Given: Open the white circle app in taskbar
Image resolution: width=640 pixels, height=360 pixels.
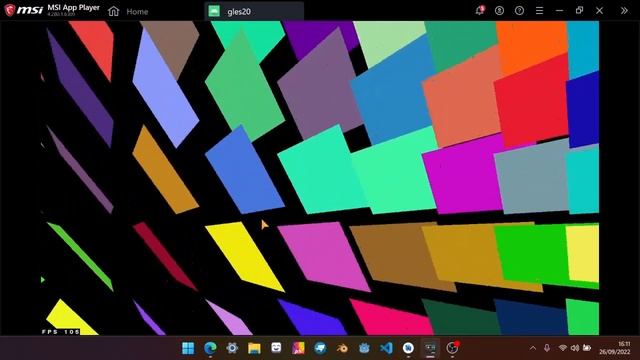Looking at the screenshot, I should point(408,348).
